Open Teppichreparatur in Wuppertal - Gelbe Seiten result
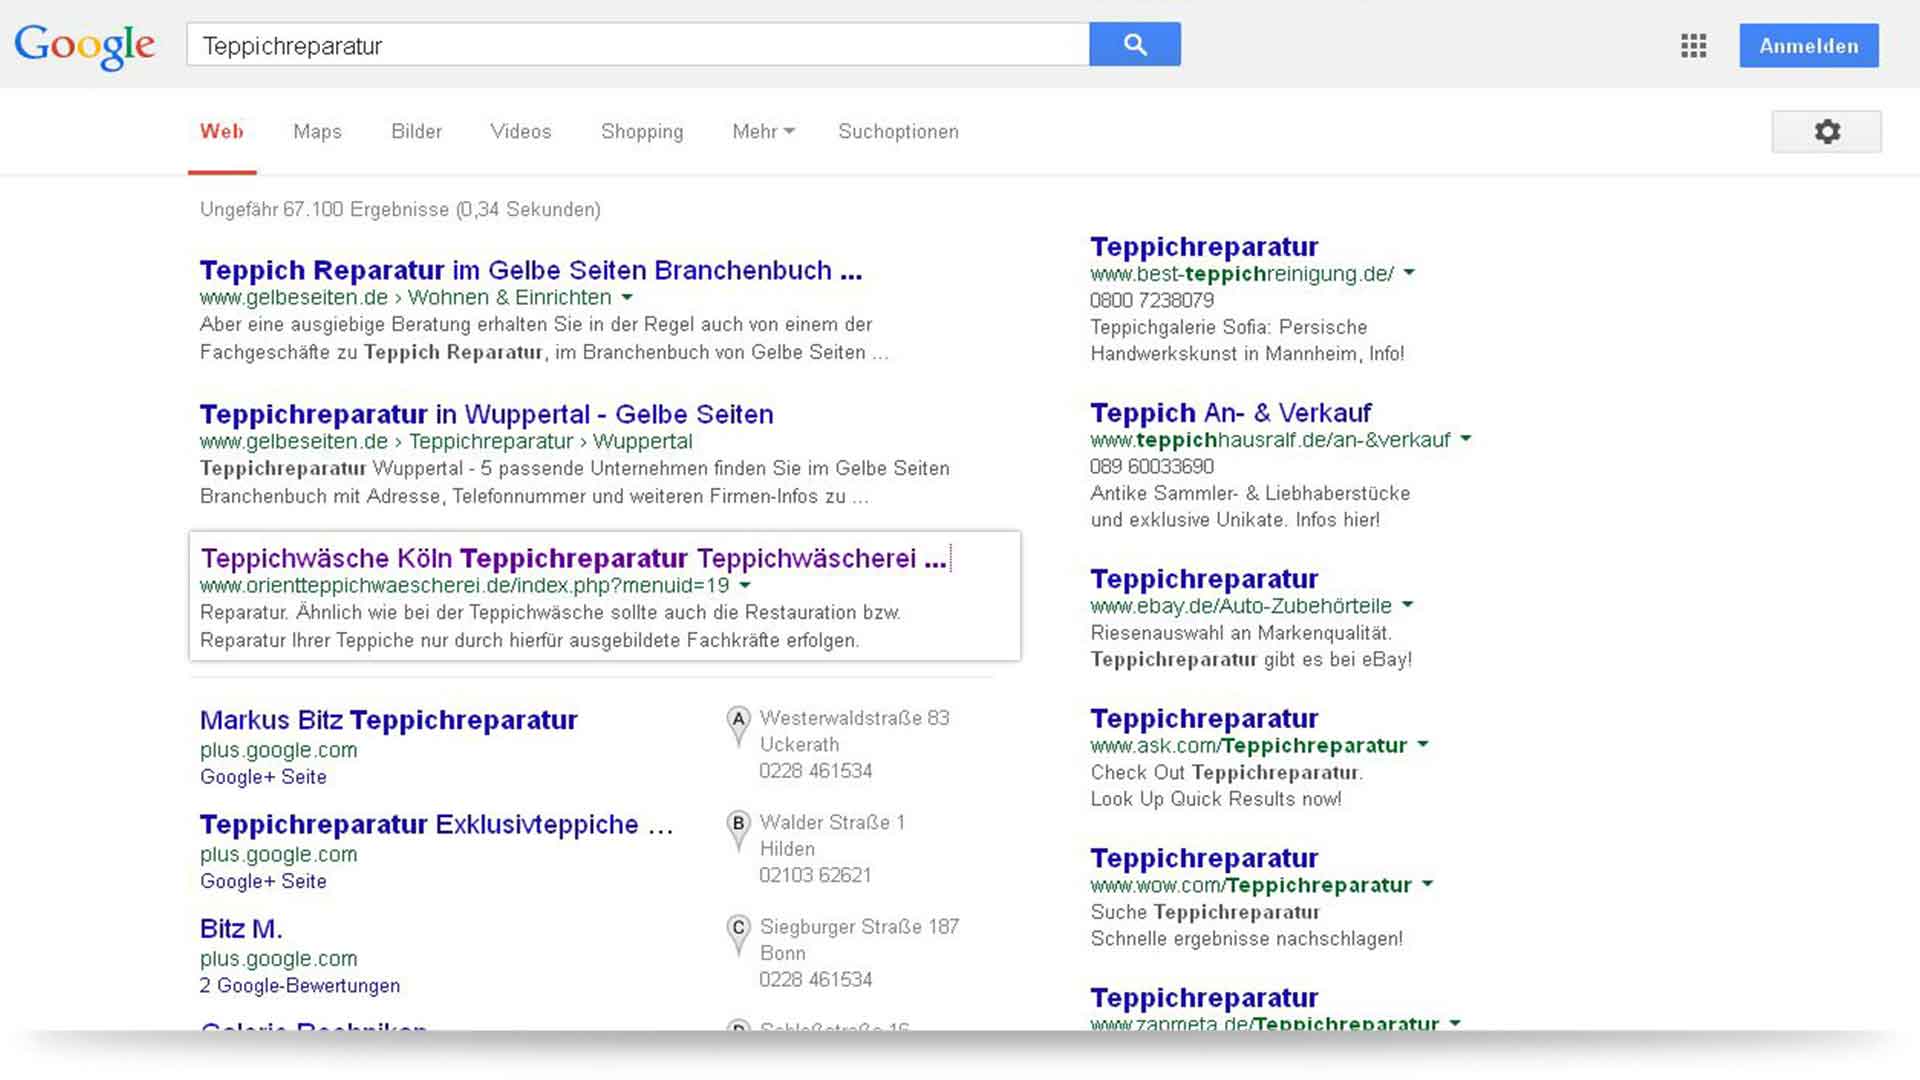This screenshot has width=1920, height=1080. coord(486,414)
